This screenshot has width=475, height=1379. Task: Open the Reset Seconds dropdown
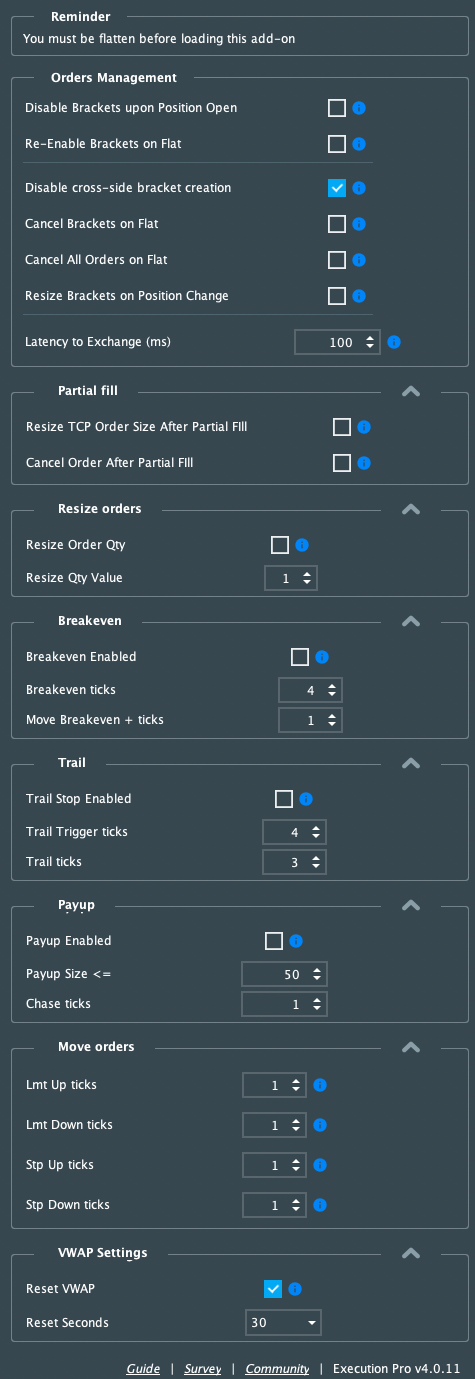click(x=283, y=1323)
